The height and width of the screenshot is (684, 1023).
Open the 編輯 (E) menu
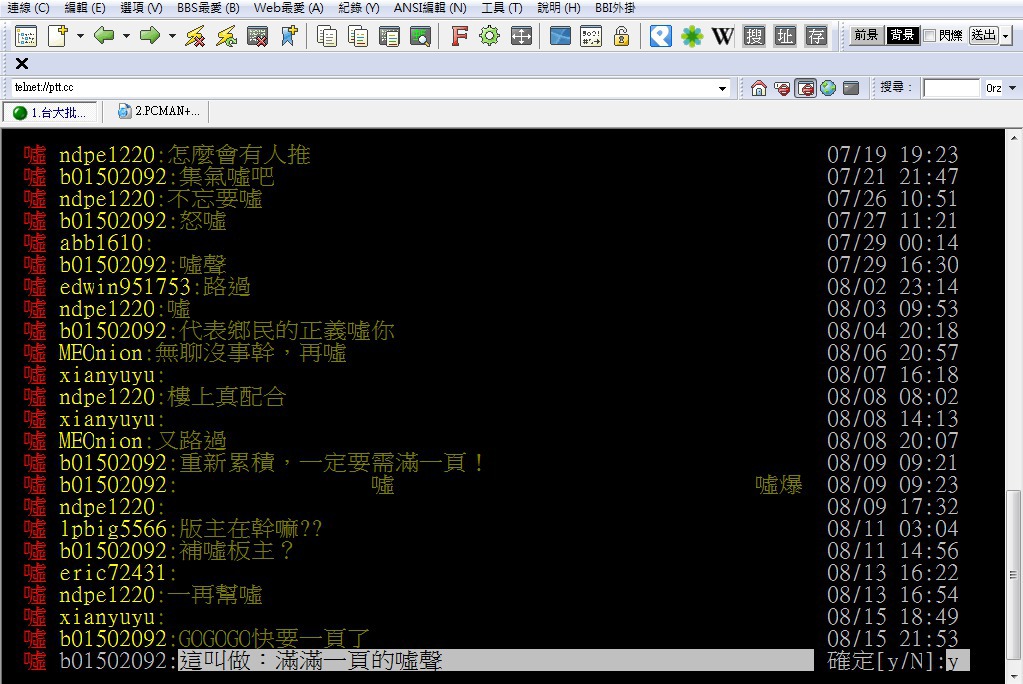[85, 8]
